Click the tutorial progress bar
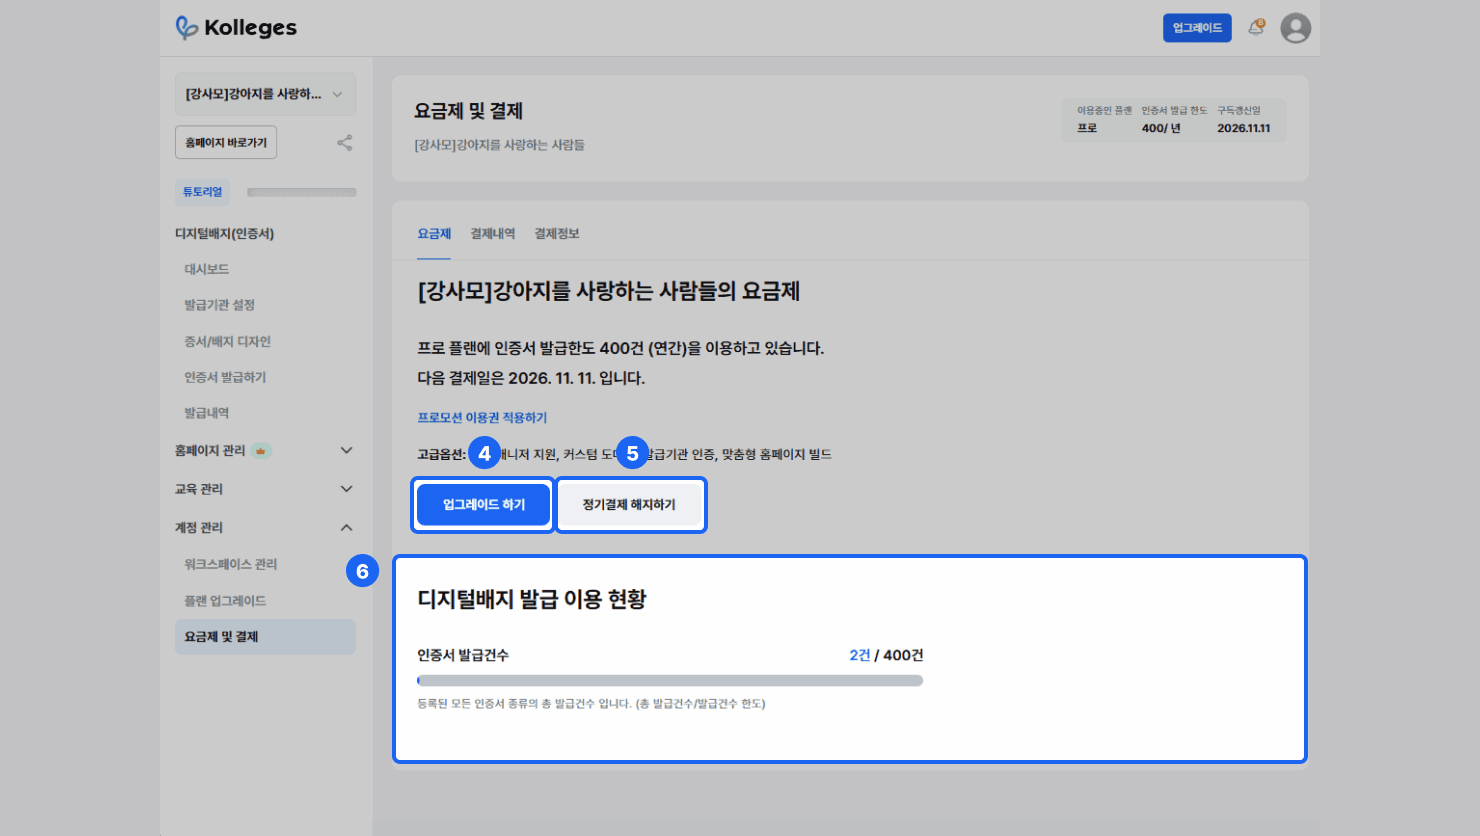This screenshot has width=1480, height=836. coord(301,192)
